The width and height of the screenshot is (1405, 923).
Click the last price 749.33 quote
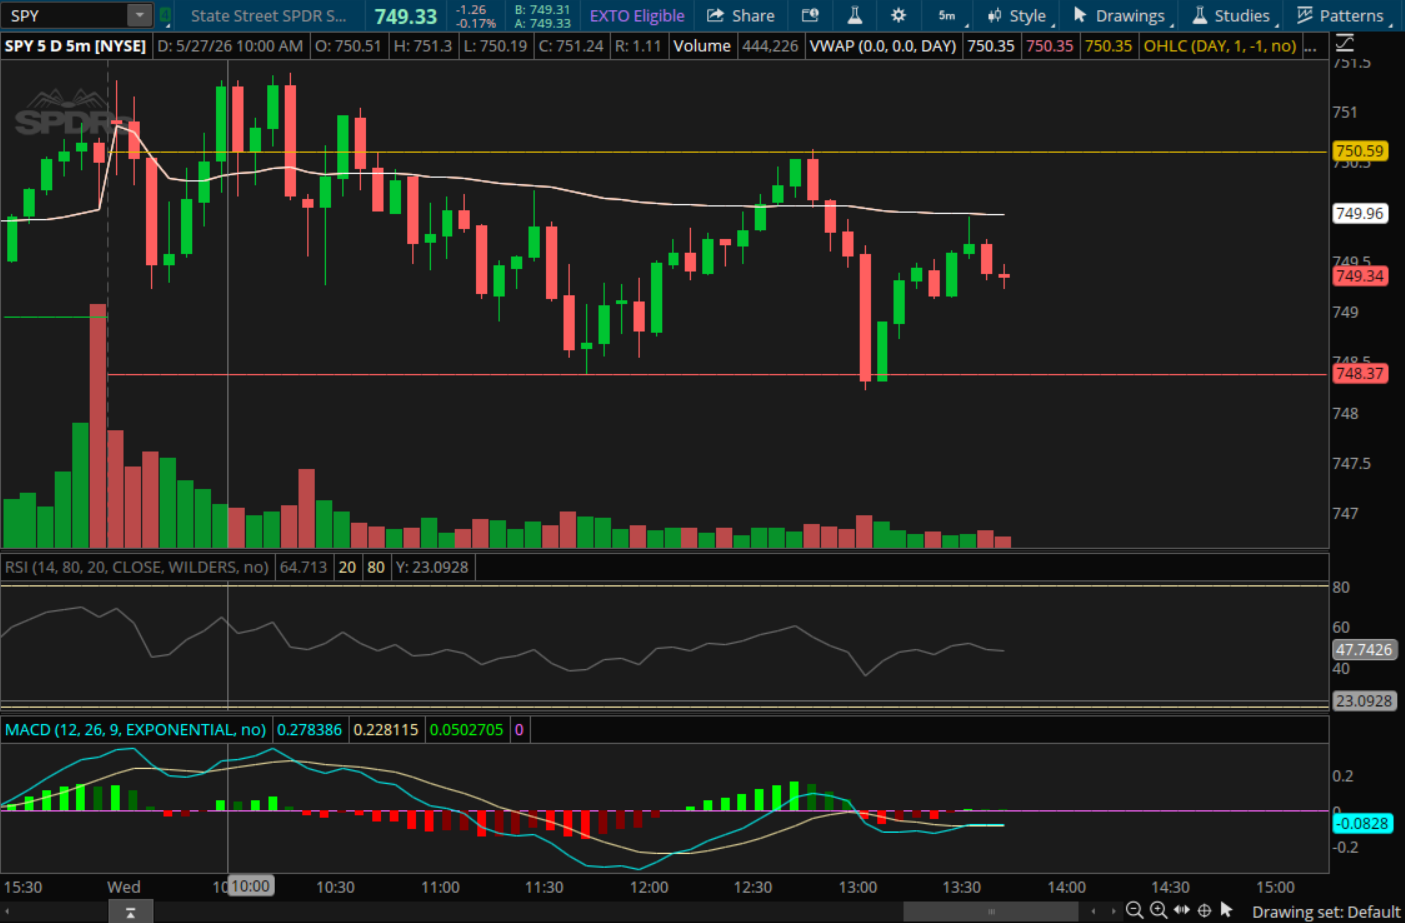pyautogui.click(x=405, y=16)
